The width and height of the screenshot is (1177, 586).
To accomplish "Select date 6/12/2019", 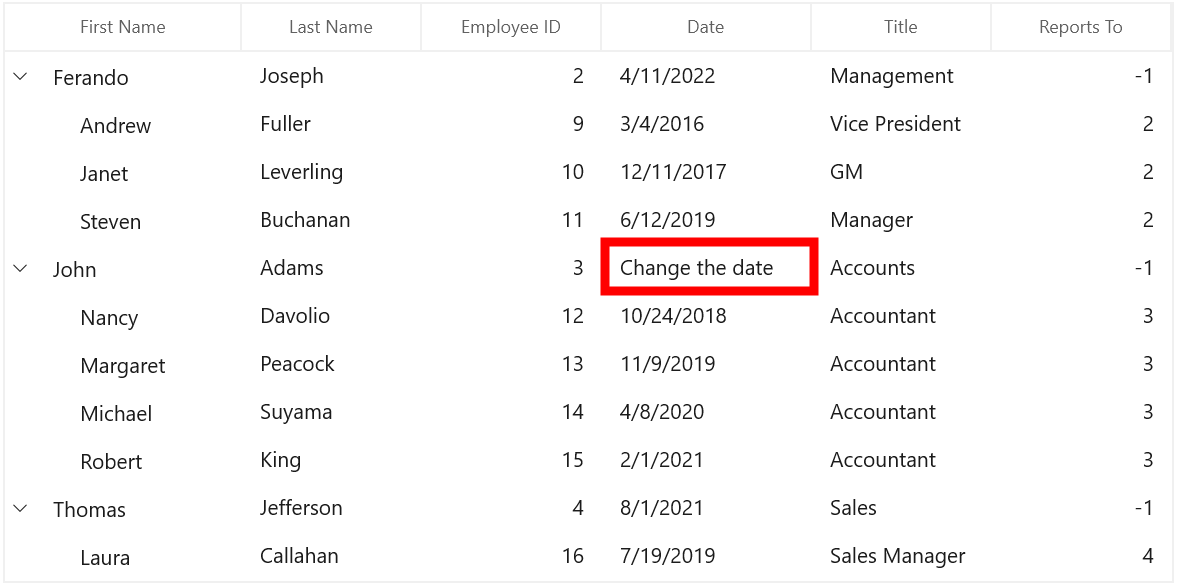I will 667,220.
